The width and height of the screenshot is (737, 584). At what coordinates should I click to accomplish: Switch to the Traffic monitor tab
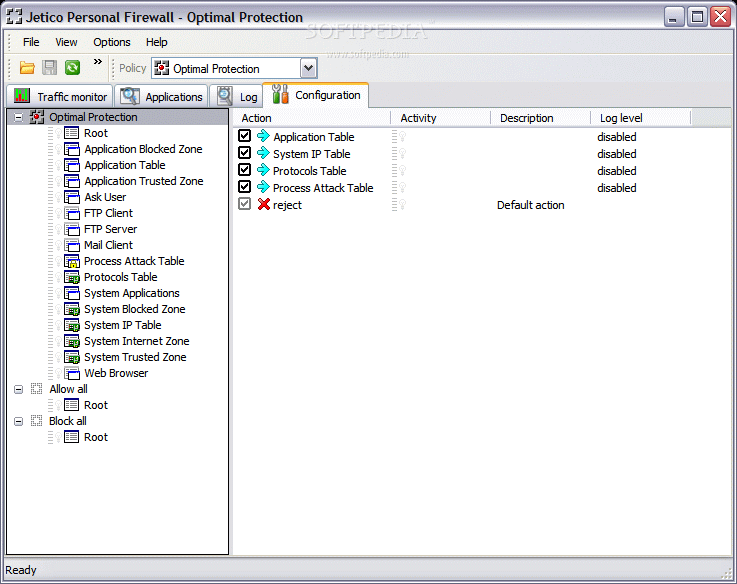tap(60, 96)
